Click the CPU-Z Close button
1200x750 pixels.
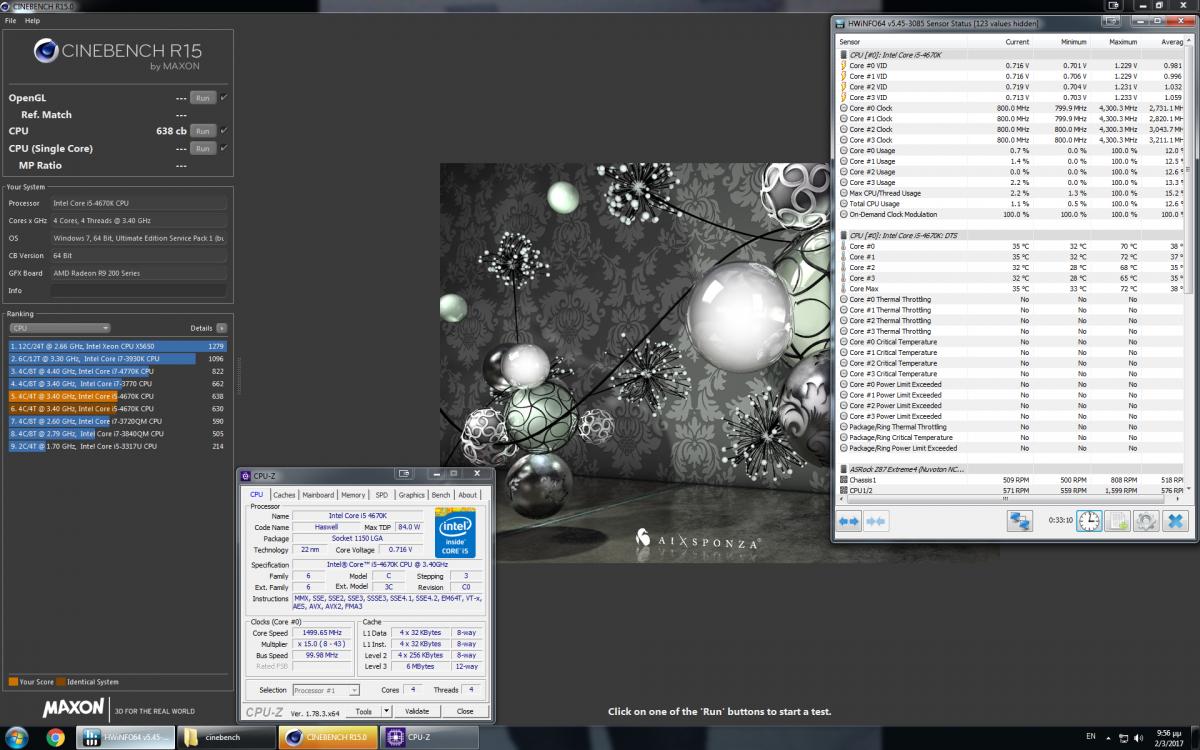[465, 711]
